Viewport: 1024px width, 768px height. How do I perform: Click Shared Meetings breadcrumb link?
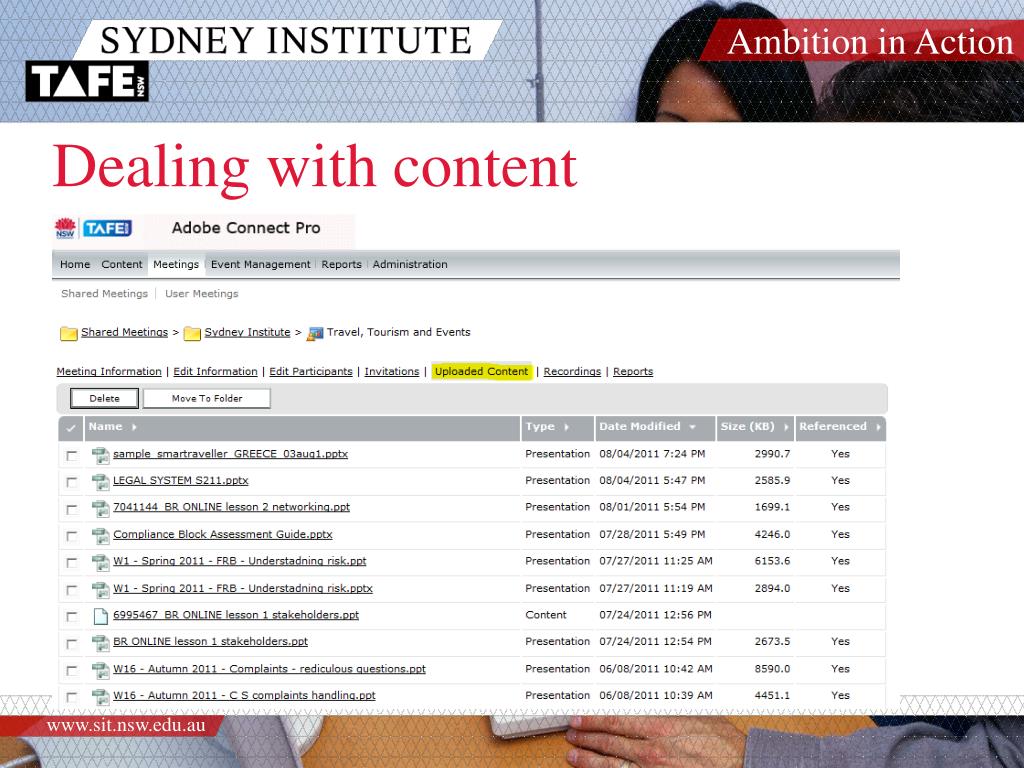click(x=125, y=332)
